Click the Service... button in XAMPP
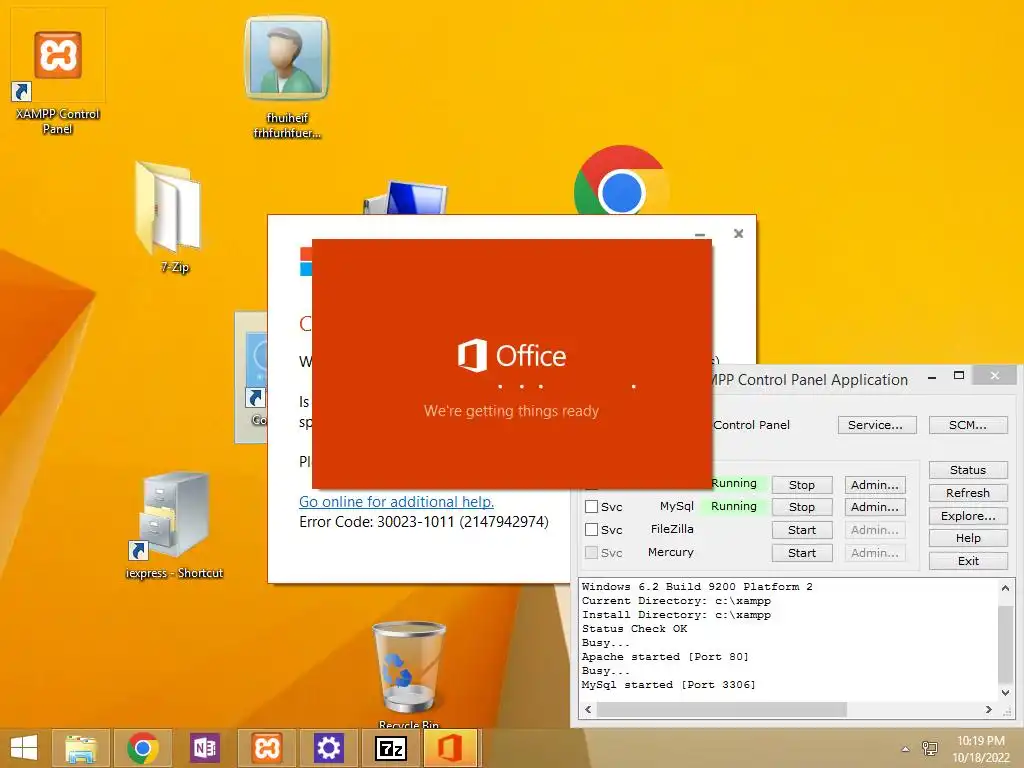Screen dimensions: 1024x768 pyautogui.click(x=876, y=425)
